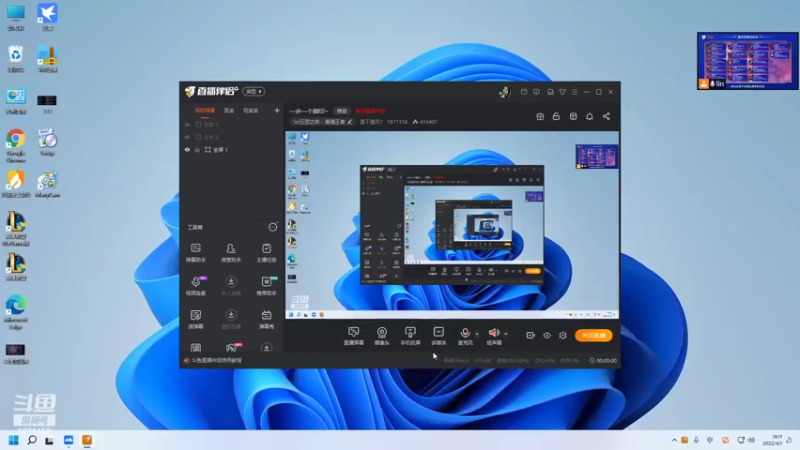Open taskbar Search

tap(32, 440)
